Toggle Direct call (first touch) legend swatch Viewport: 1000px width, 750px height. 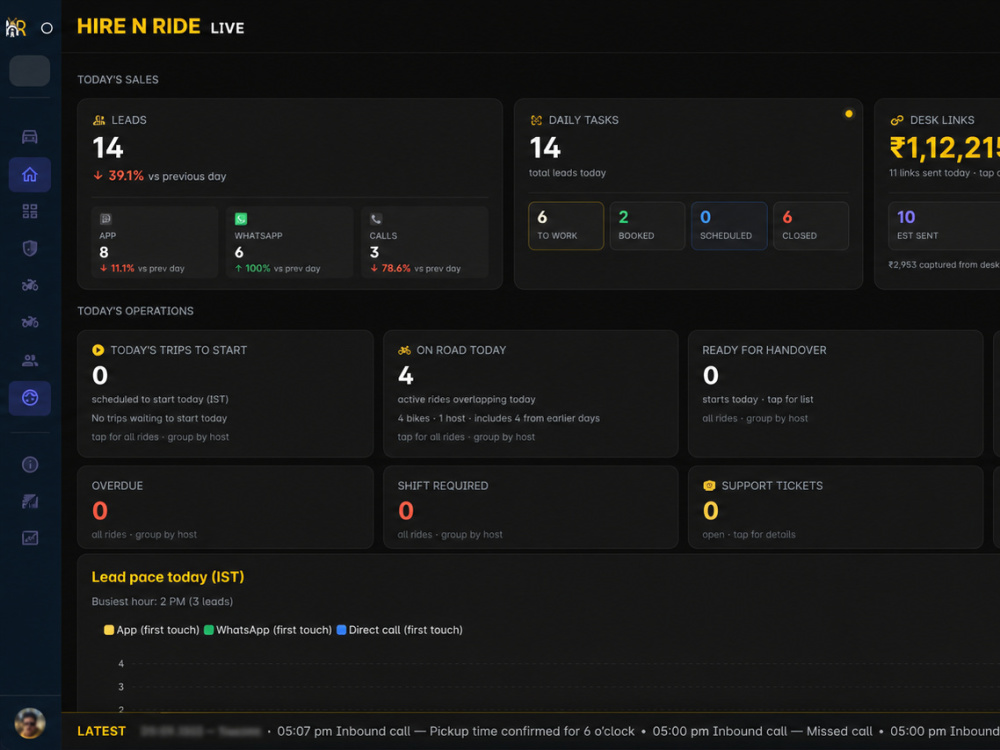341,630
